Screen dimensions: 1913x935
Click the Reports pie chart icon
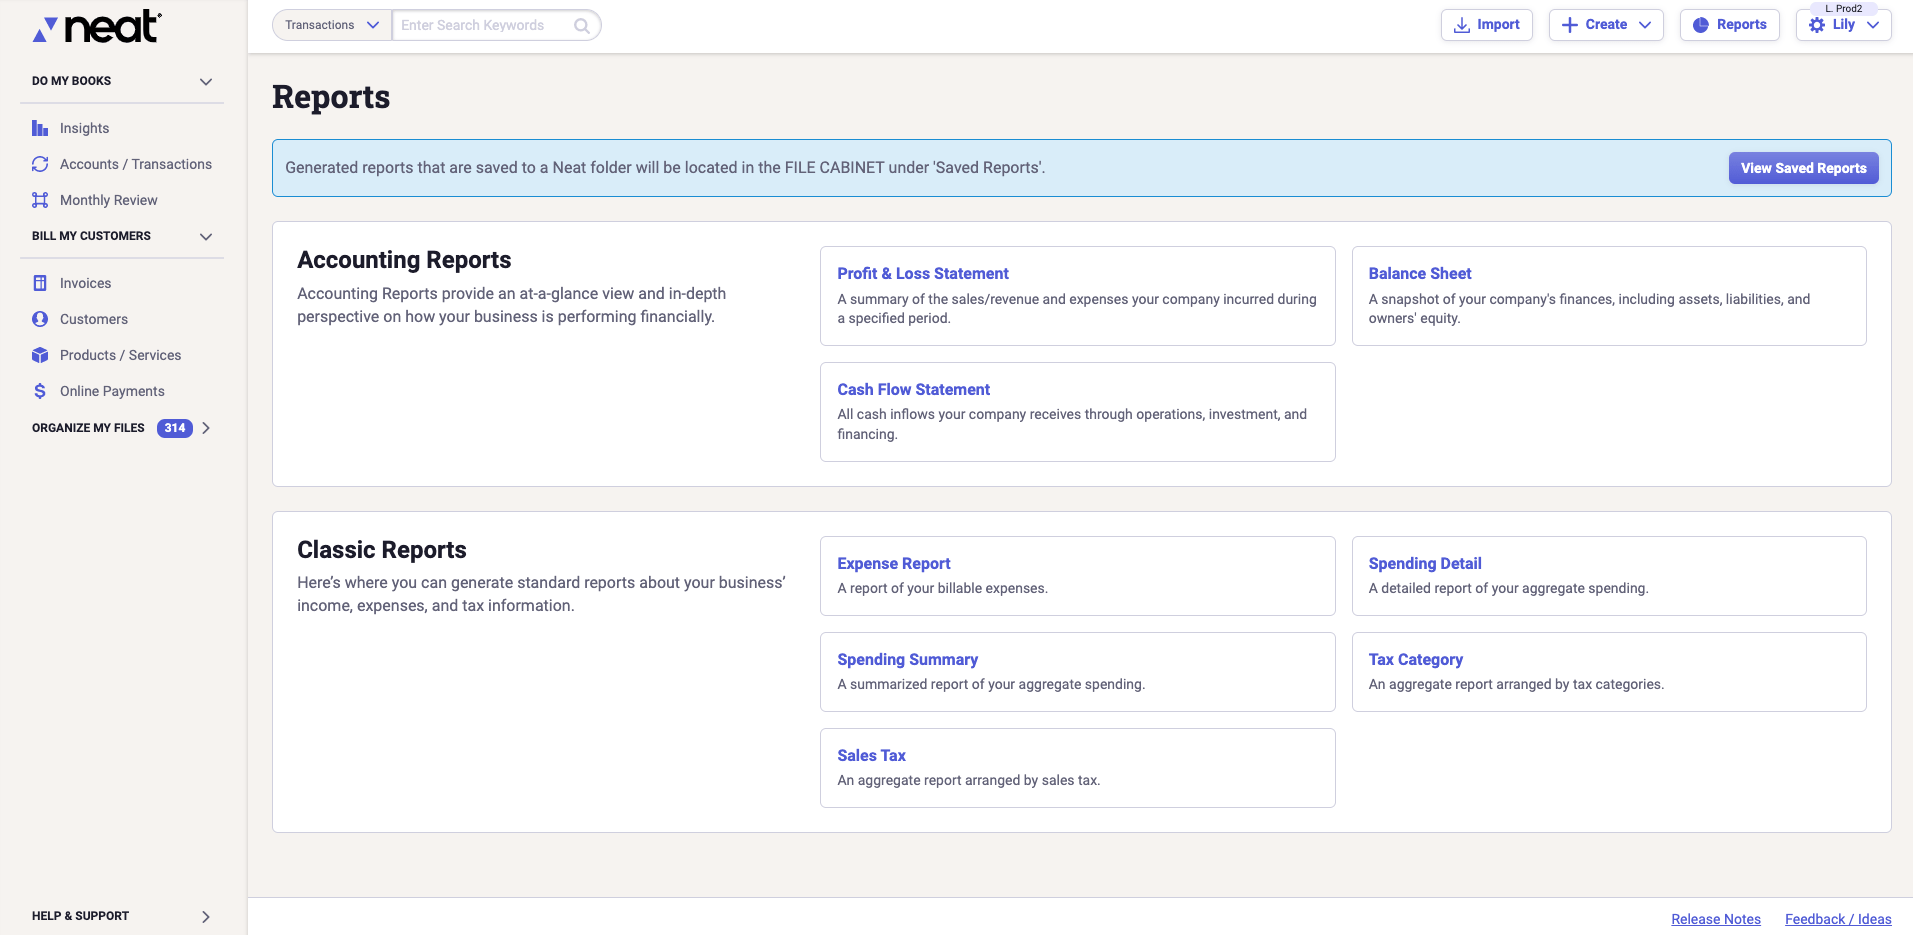(1703, 24)
